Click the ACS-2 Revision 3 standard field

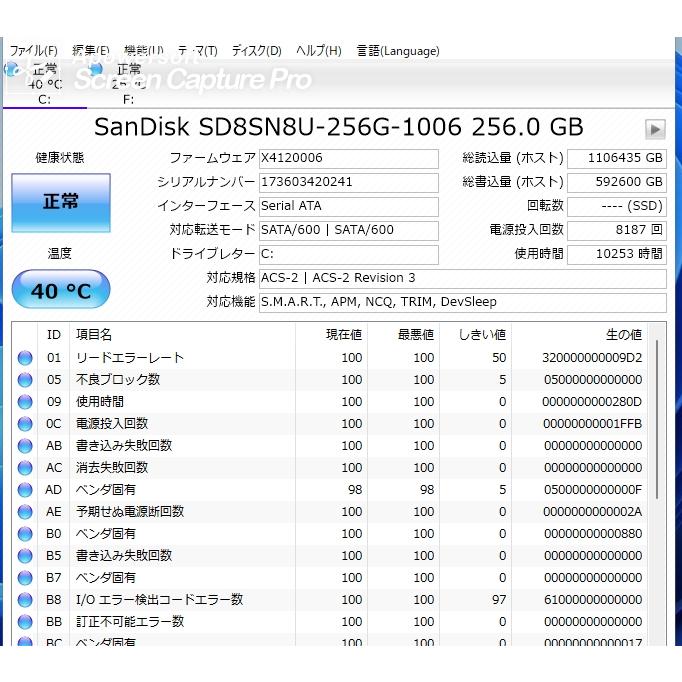463,278
